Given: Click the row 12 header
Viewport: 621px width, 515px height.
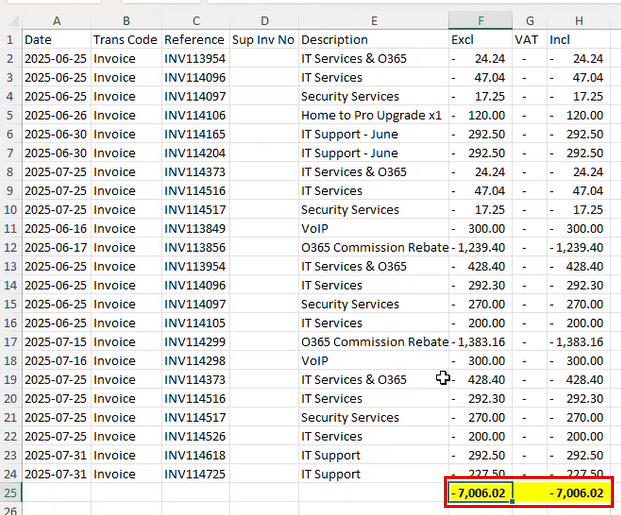Looking at the screenshot, I should pyautogui.click(x=10, y=247).
